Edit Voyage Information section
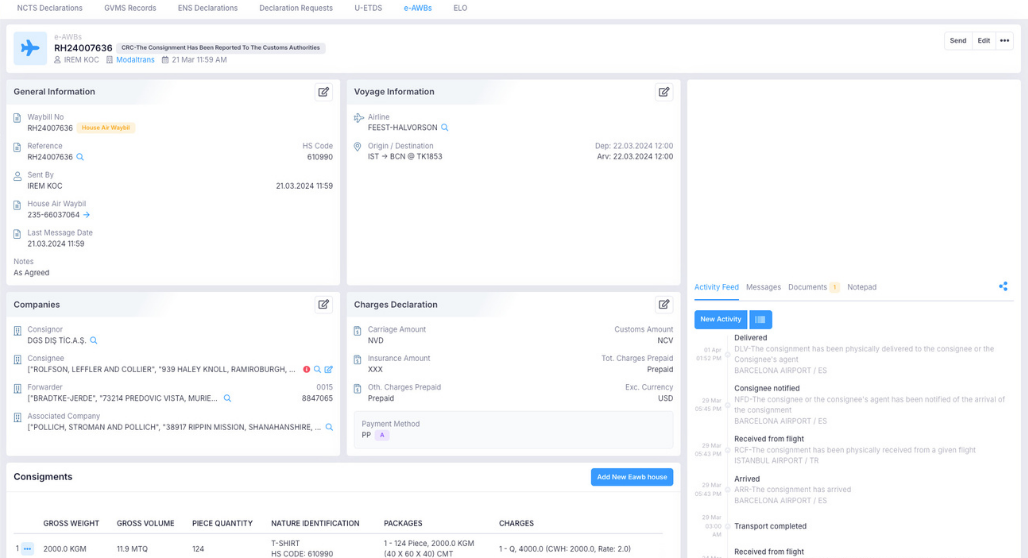The height and width of the screenshot is (558, 1028). tap(664, 92)
